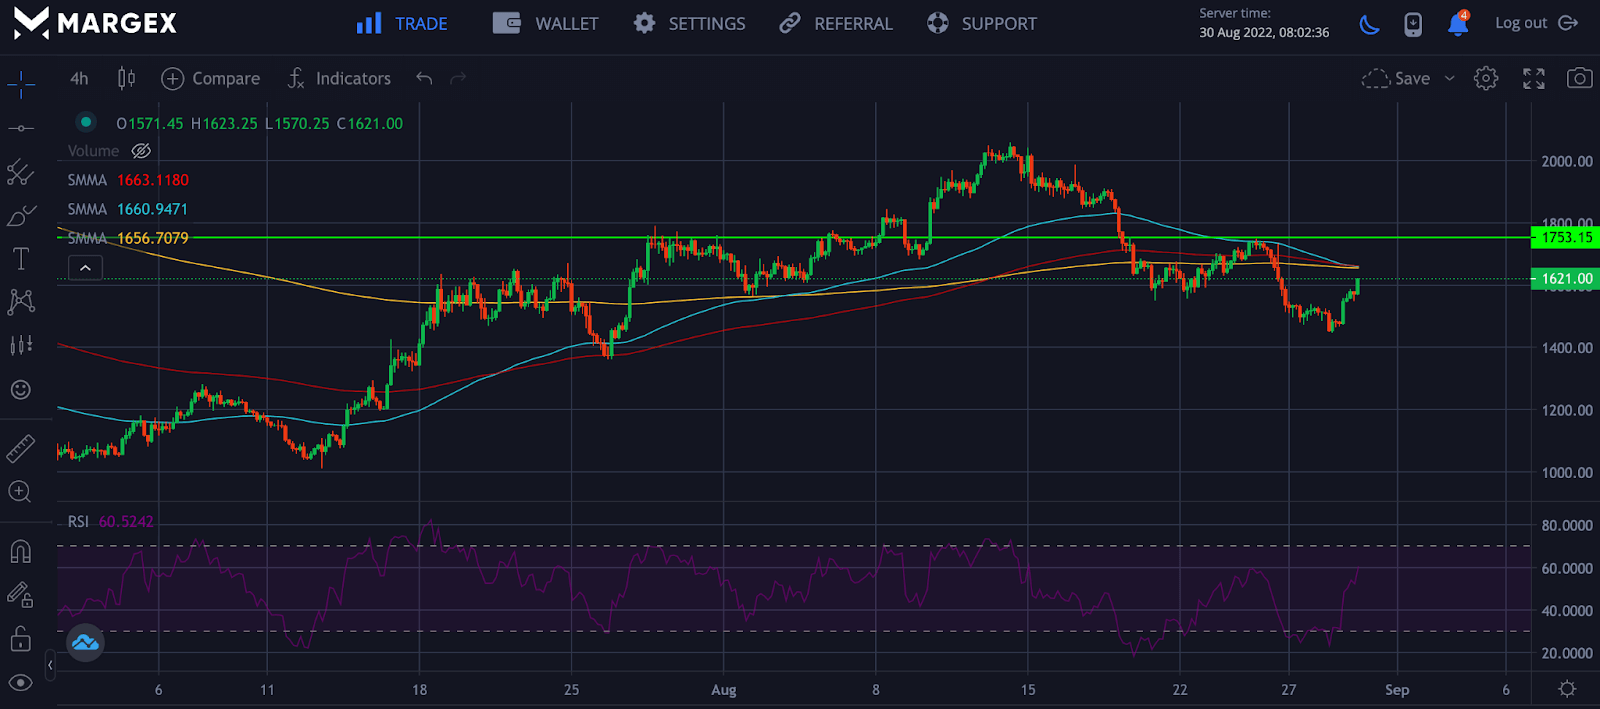Take a chart snapshot with camera icon
Image resolution: width=1600 pixels, height=709 pixels.
point(1579,78)
